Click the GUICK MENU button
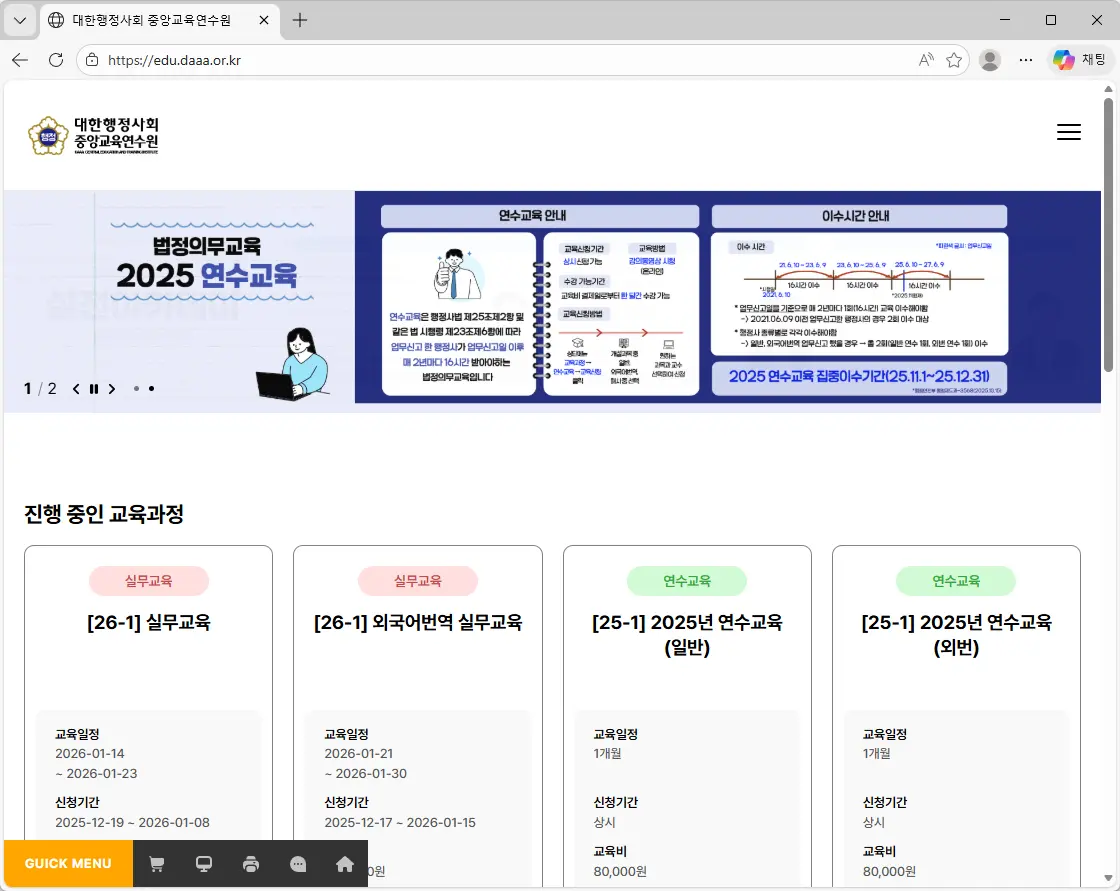Image resolution: width=1120 pixels, height=891 pixels. (66, 863)
